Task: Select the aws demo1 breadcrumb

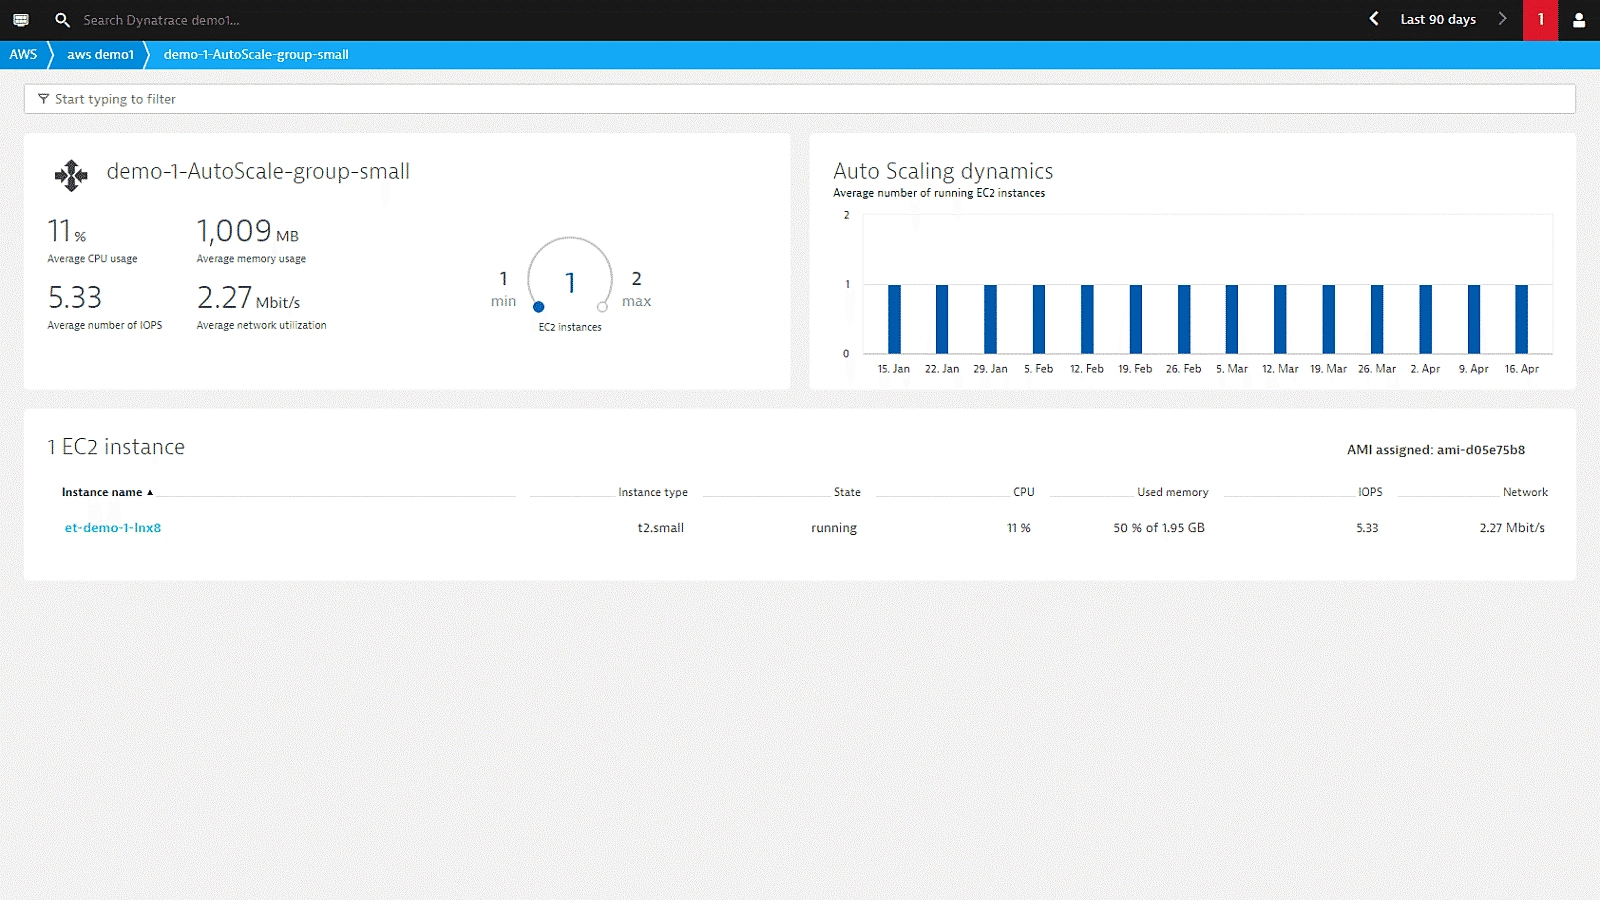Action: pos(100,55)
